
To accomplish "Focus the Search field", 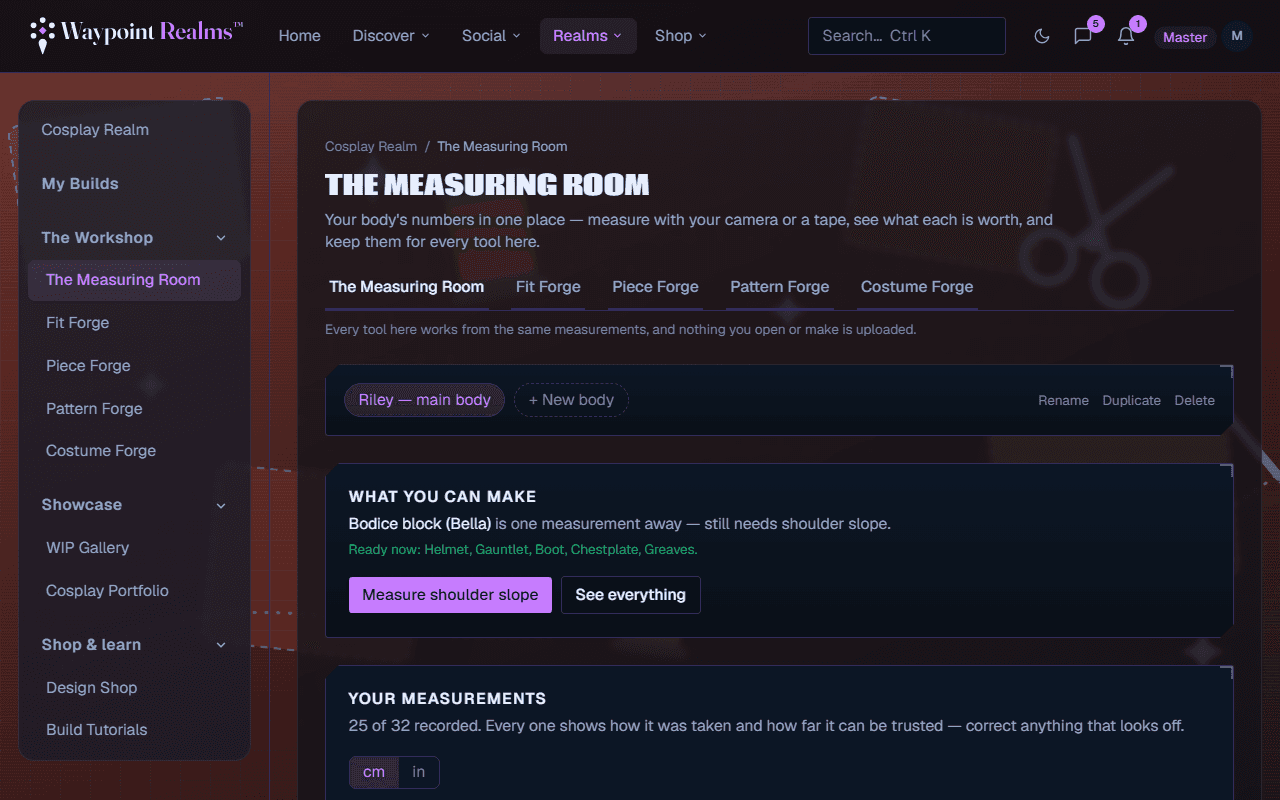I will click(x=907, y=36).
